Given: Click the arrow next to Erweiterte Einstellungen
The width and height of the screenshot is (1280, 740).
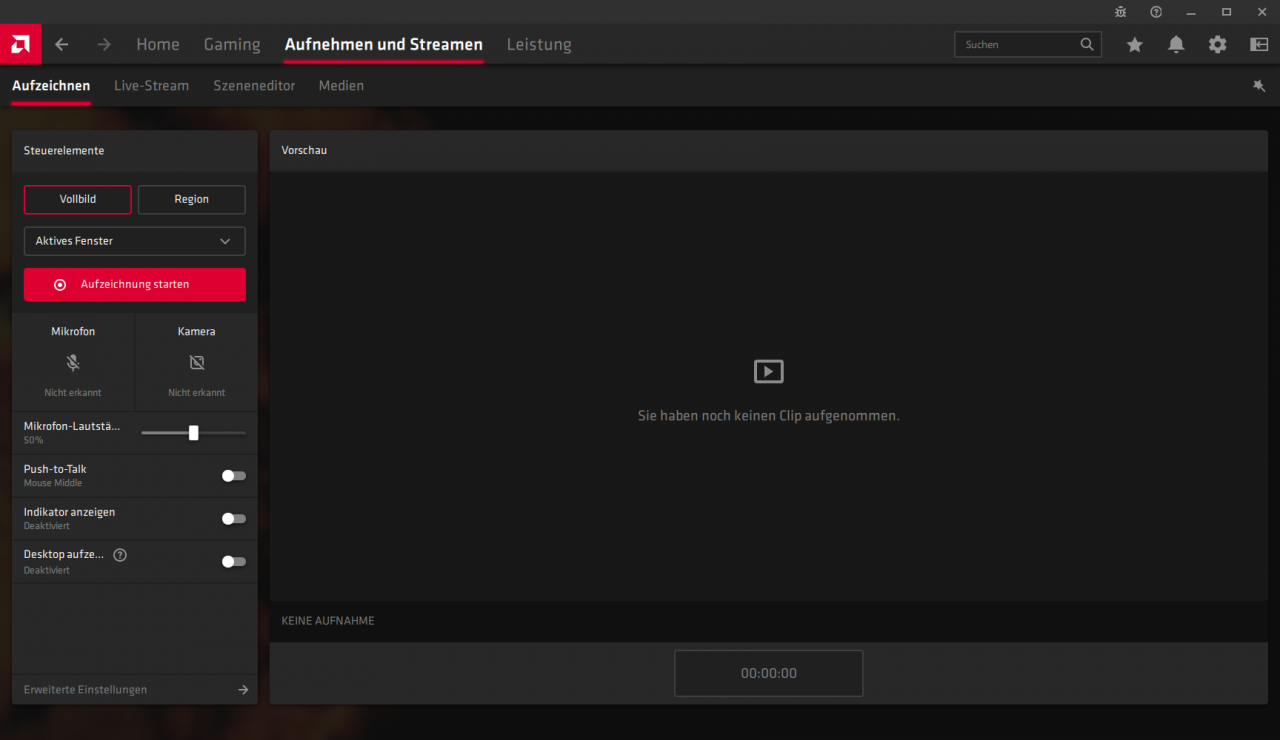Looking at the screenshot, I should pos(243,689).
